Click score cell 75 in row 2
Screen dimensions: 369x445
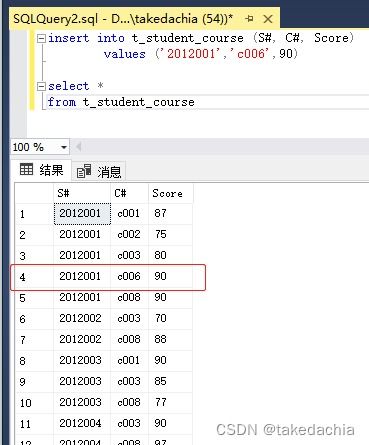170,235
